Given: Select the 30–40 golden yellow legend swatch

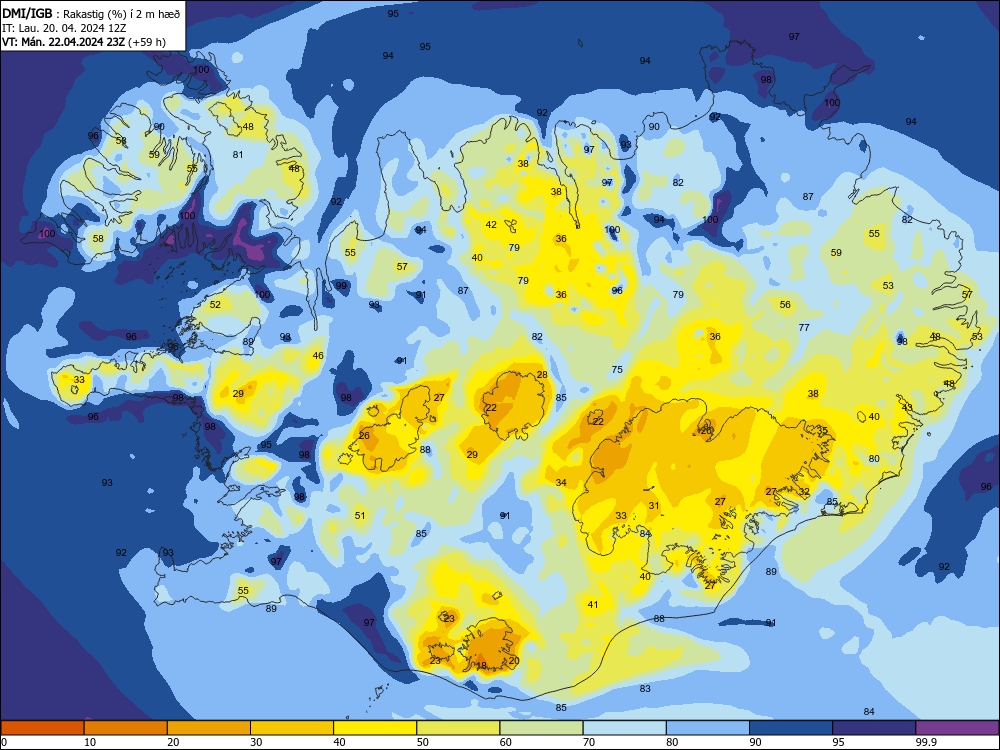Looking at the screenshot, I should coord(292,728).
